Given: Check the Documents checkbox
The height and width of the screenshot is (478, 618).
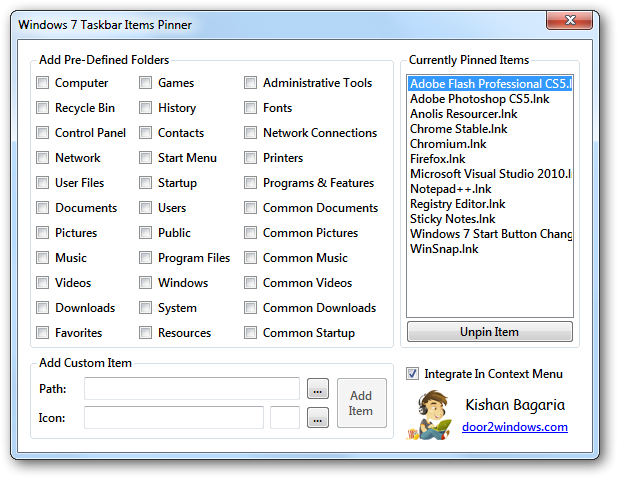Looking at the screenshot, I should point(43,208).
